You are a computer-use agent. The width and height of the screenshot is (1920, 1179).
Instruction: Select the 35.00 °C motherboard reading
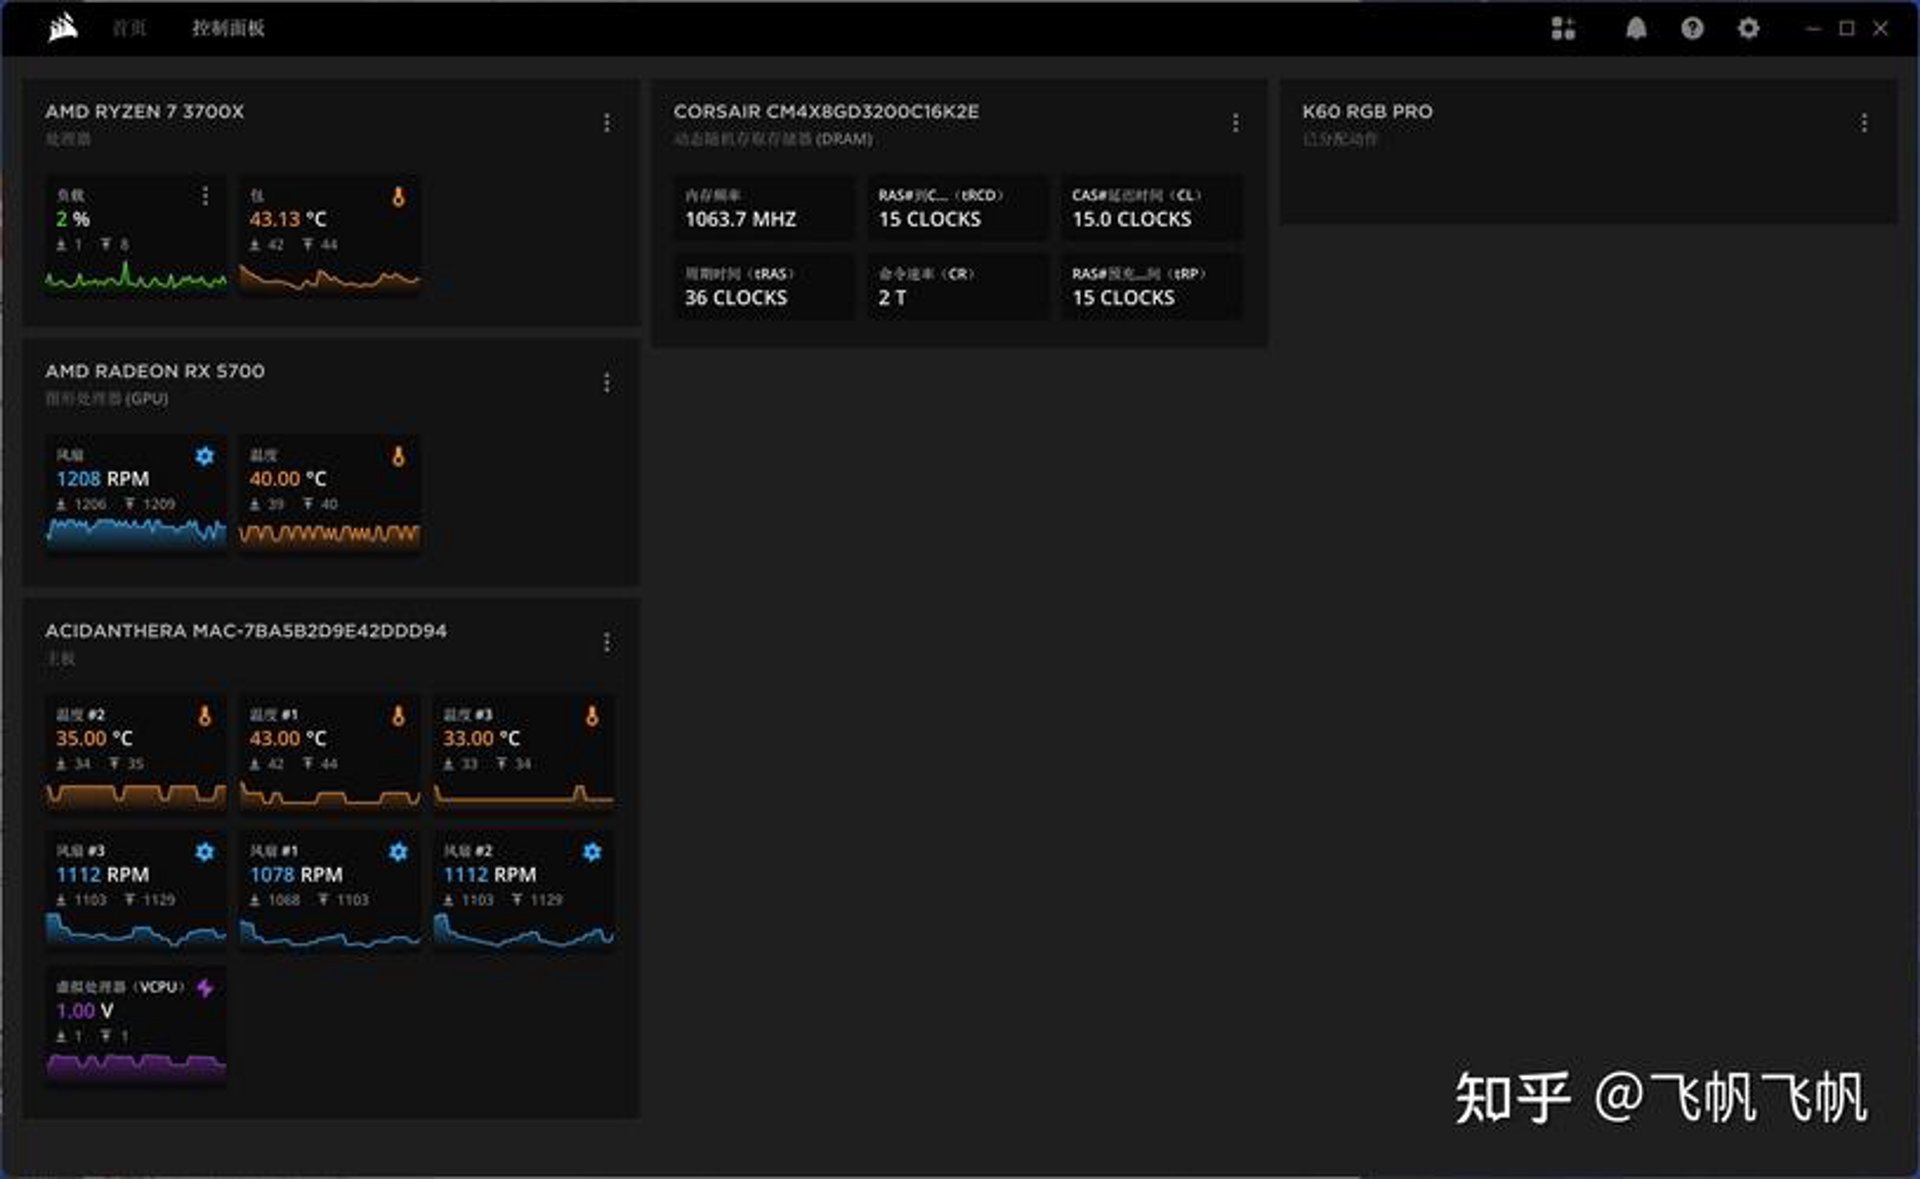click(x=94, y=738)
